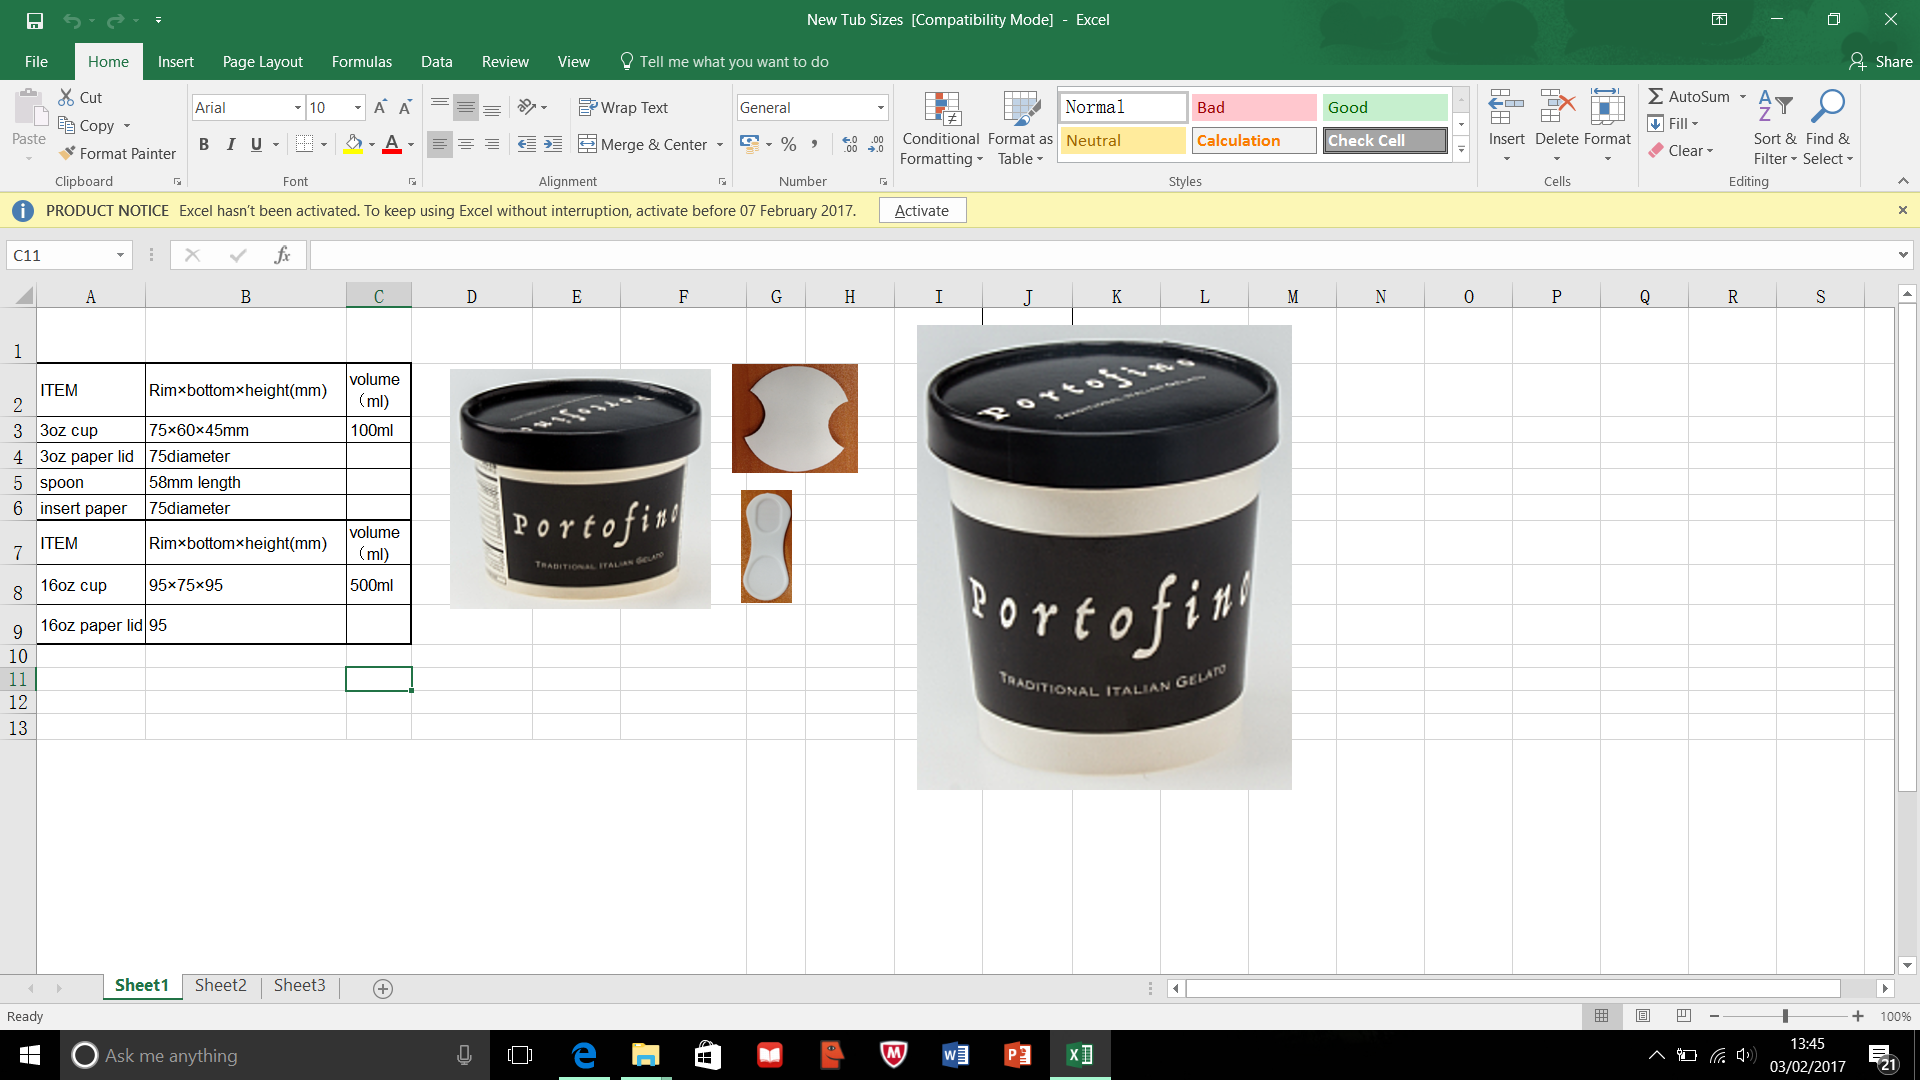Screen dimensions: 1920x1080
Task: Toggle Bold formatting
Action: pyautogui.click(x=204, y=144)
